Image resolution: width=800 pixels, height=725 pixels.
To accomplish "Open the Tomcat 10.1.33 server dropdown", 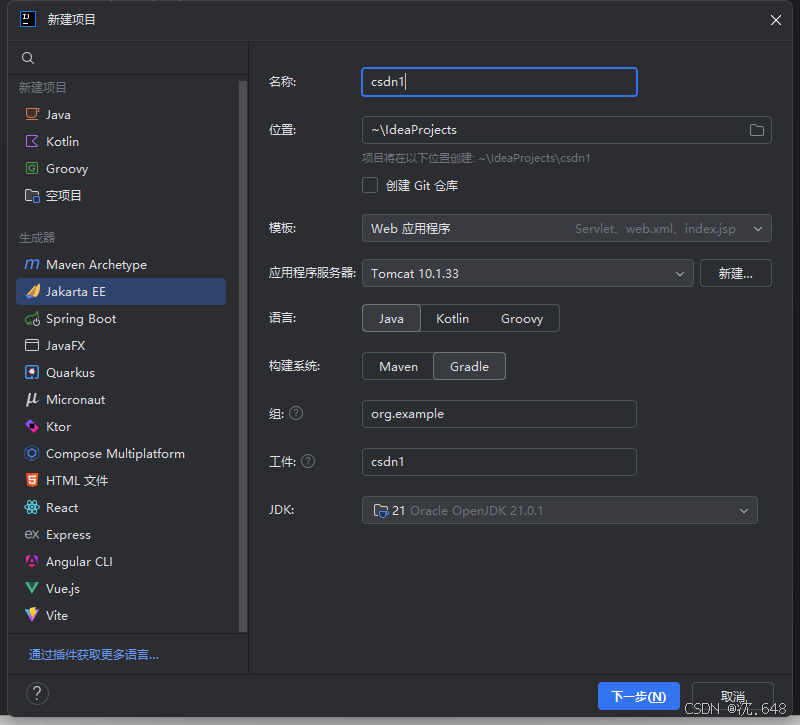I will pos(528,273).
